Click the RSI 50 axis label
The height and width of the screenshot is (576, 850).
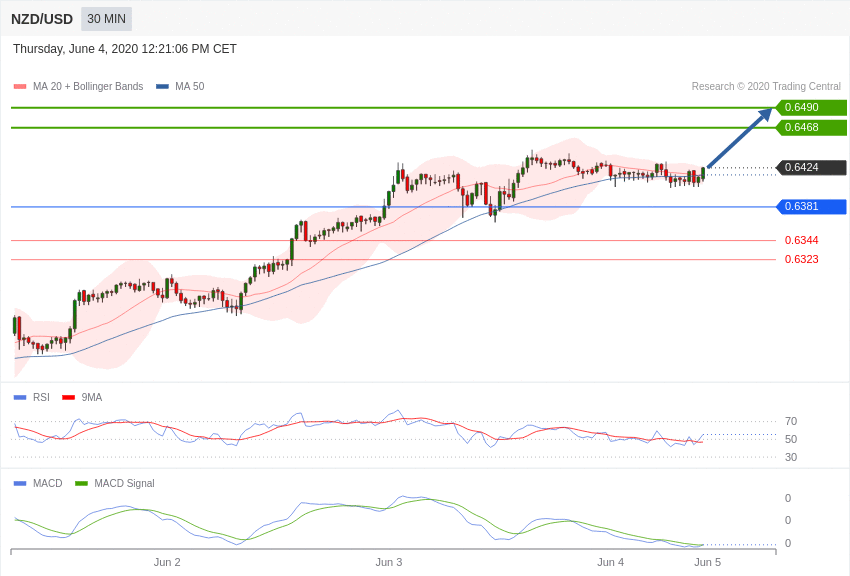click(791, 439)
